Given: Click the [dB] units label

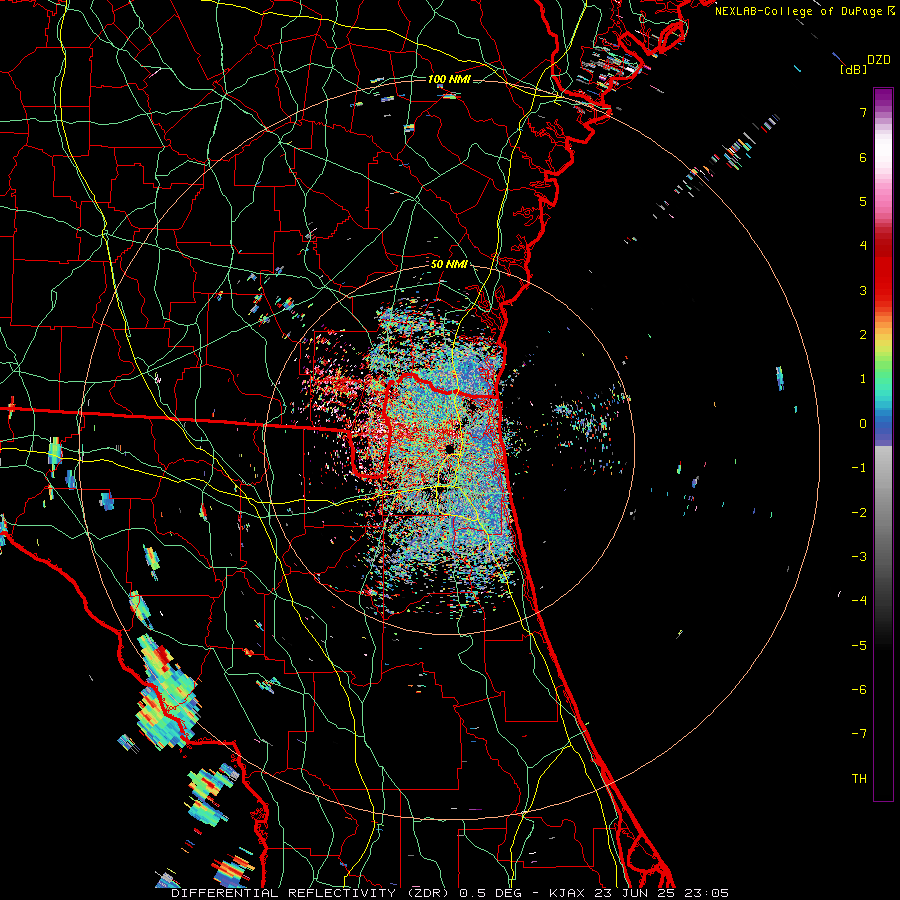Looking at the screenshot, I should coord(854,70).
